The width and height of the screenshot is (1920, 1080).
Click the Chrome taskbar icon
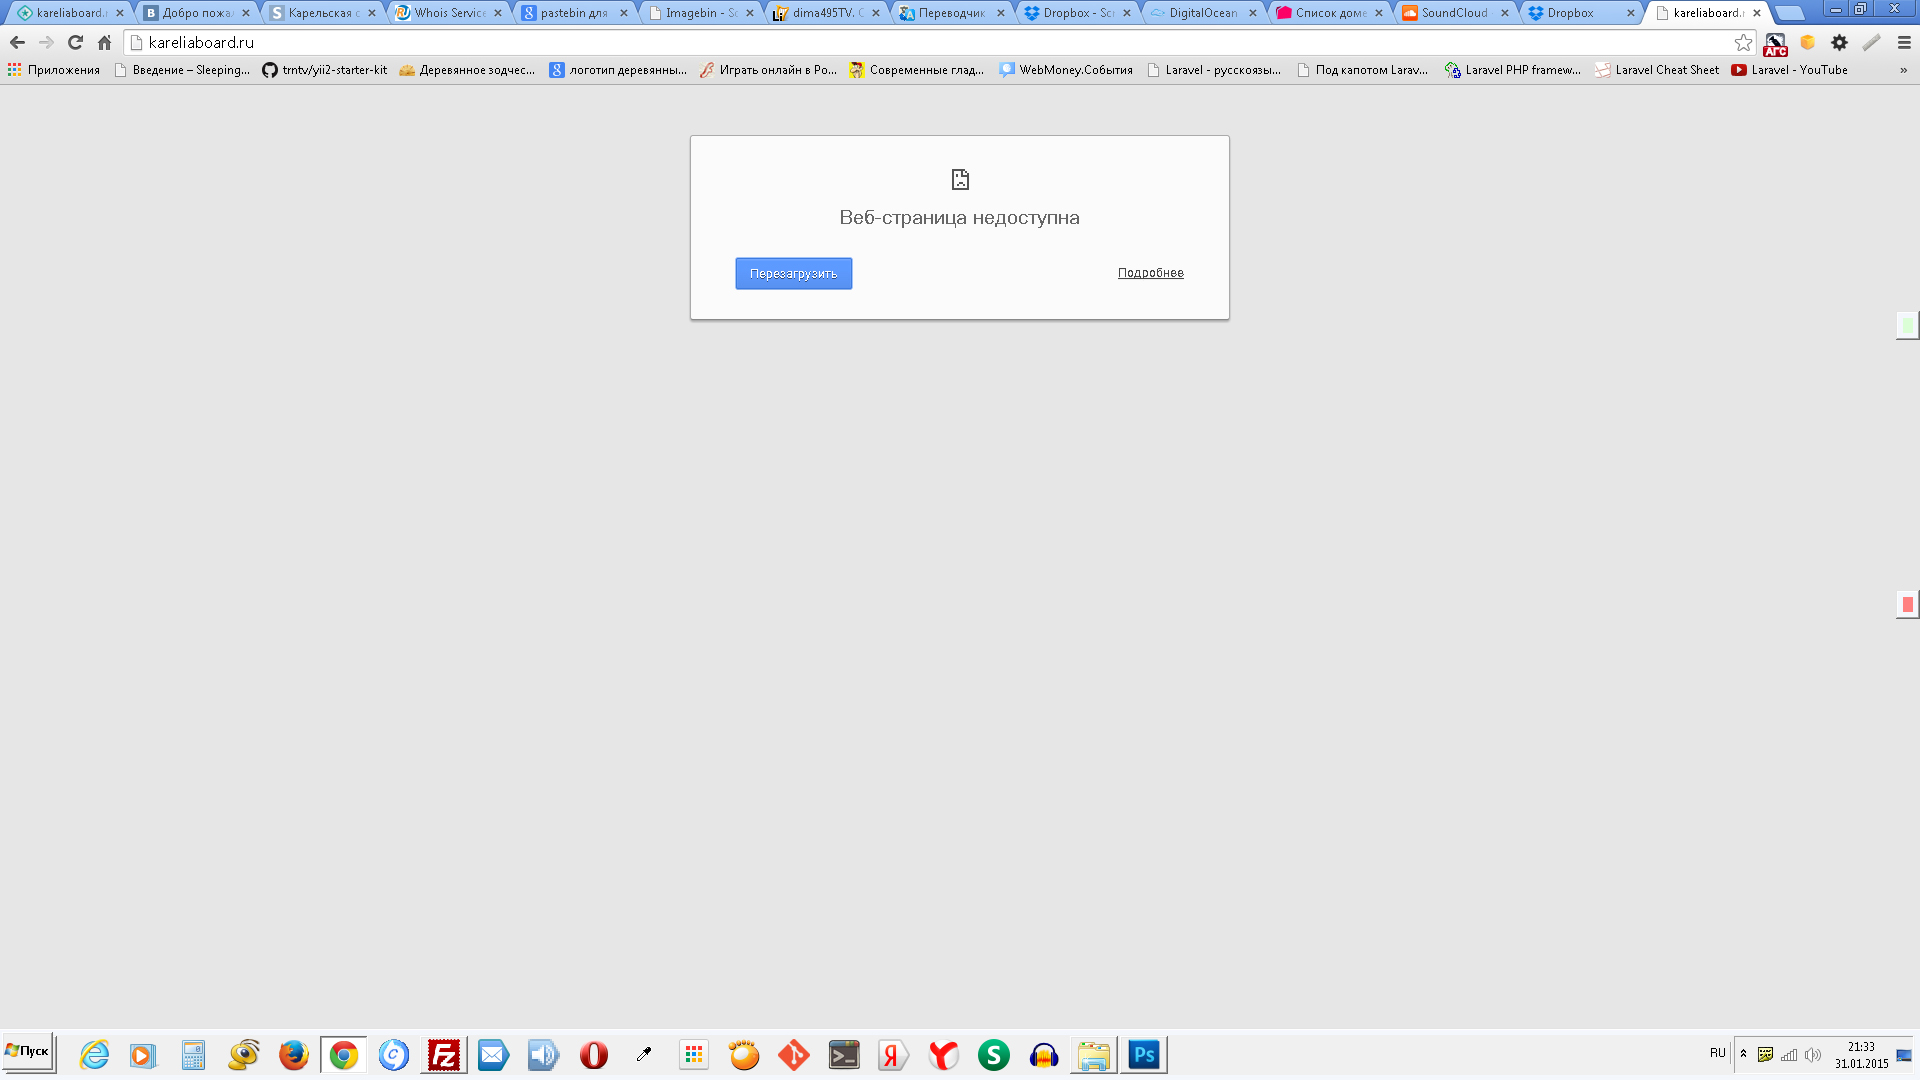pyautogui.click(x=343, y=1055)
